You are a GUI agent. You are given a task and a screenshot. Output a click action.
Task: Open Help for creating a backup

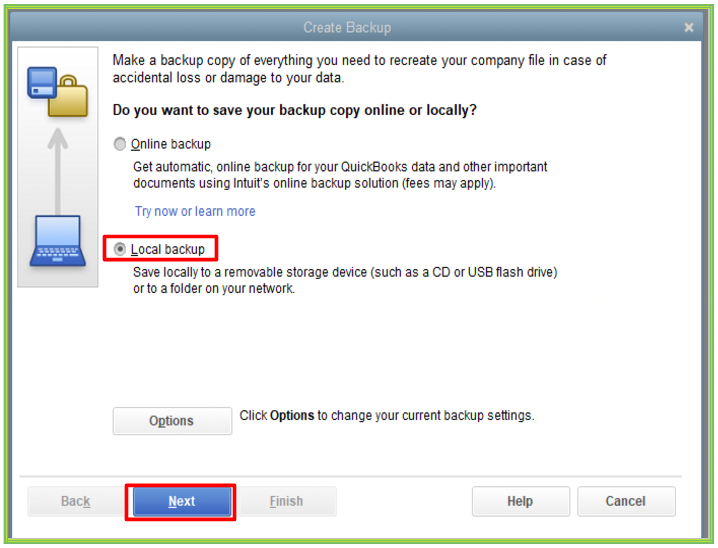pos(520,501)
